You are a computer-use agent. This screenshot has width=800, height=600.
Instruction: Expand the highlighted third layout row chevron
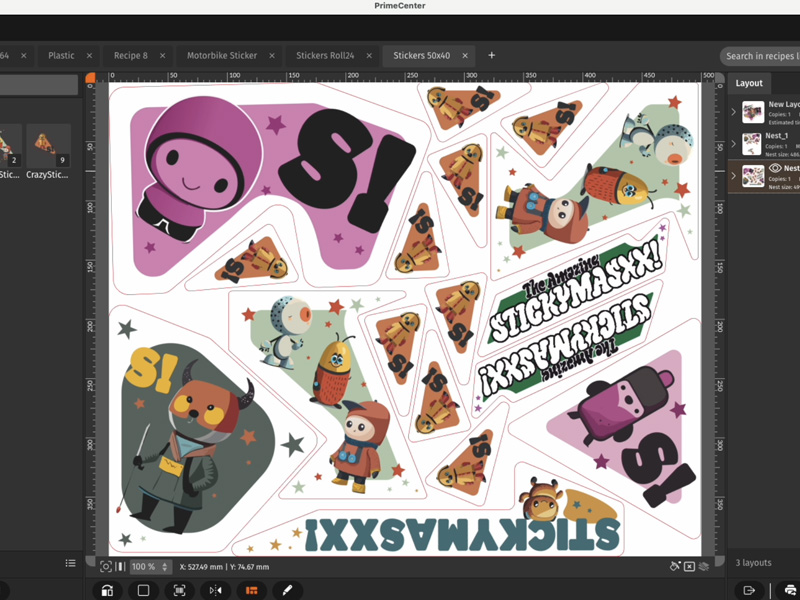coord(734,176)
